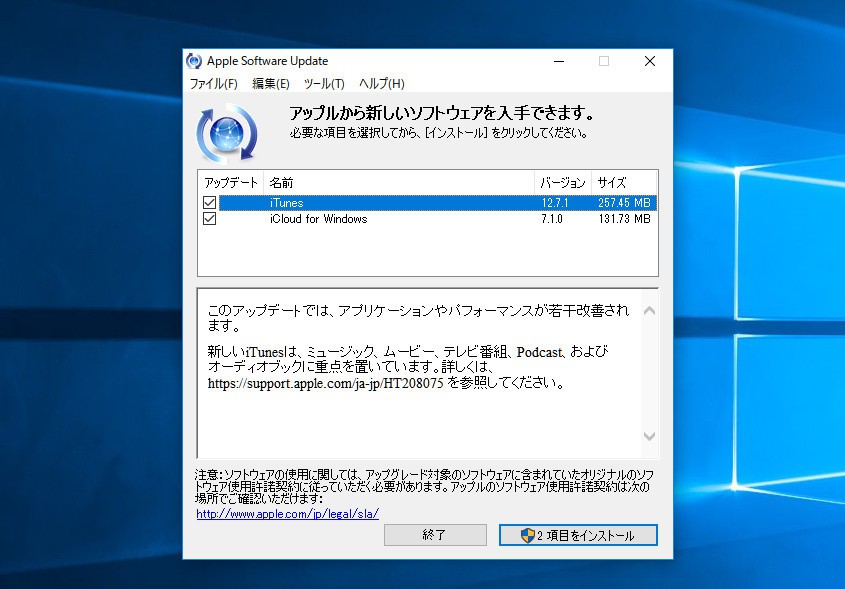Click the 131.73 MB size cell

pos(624,219)
